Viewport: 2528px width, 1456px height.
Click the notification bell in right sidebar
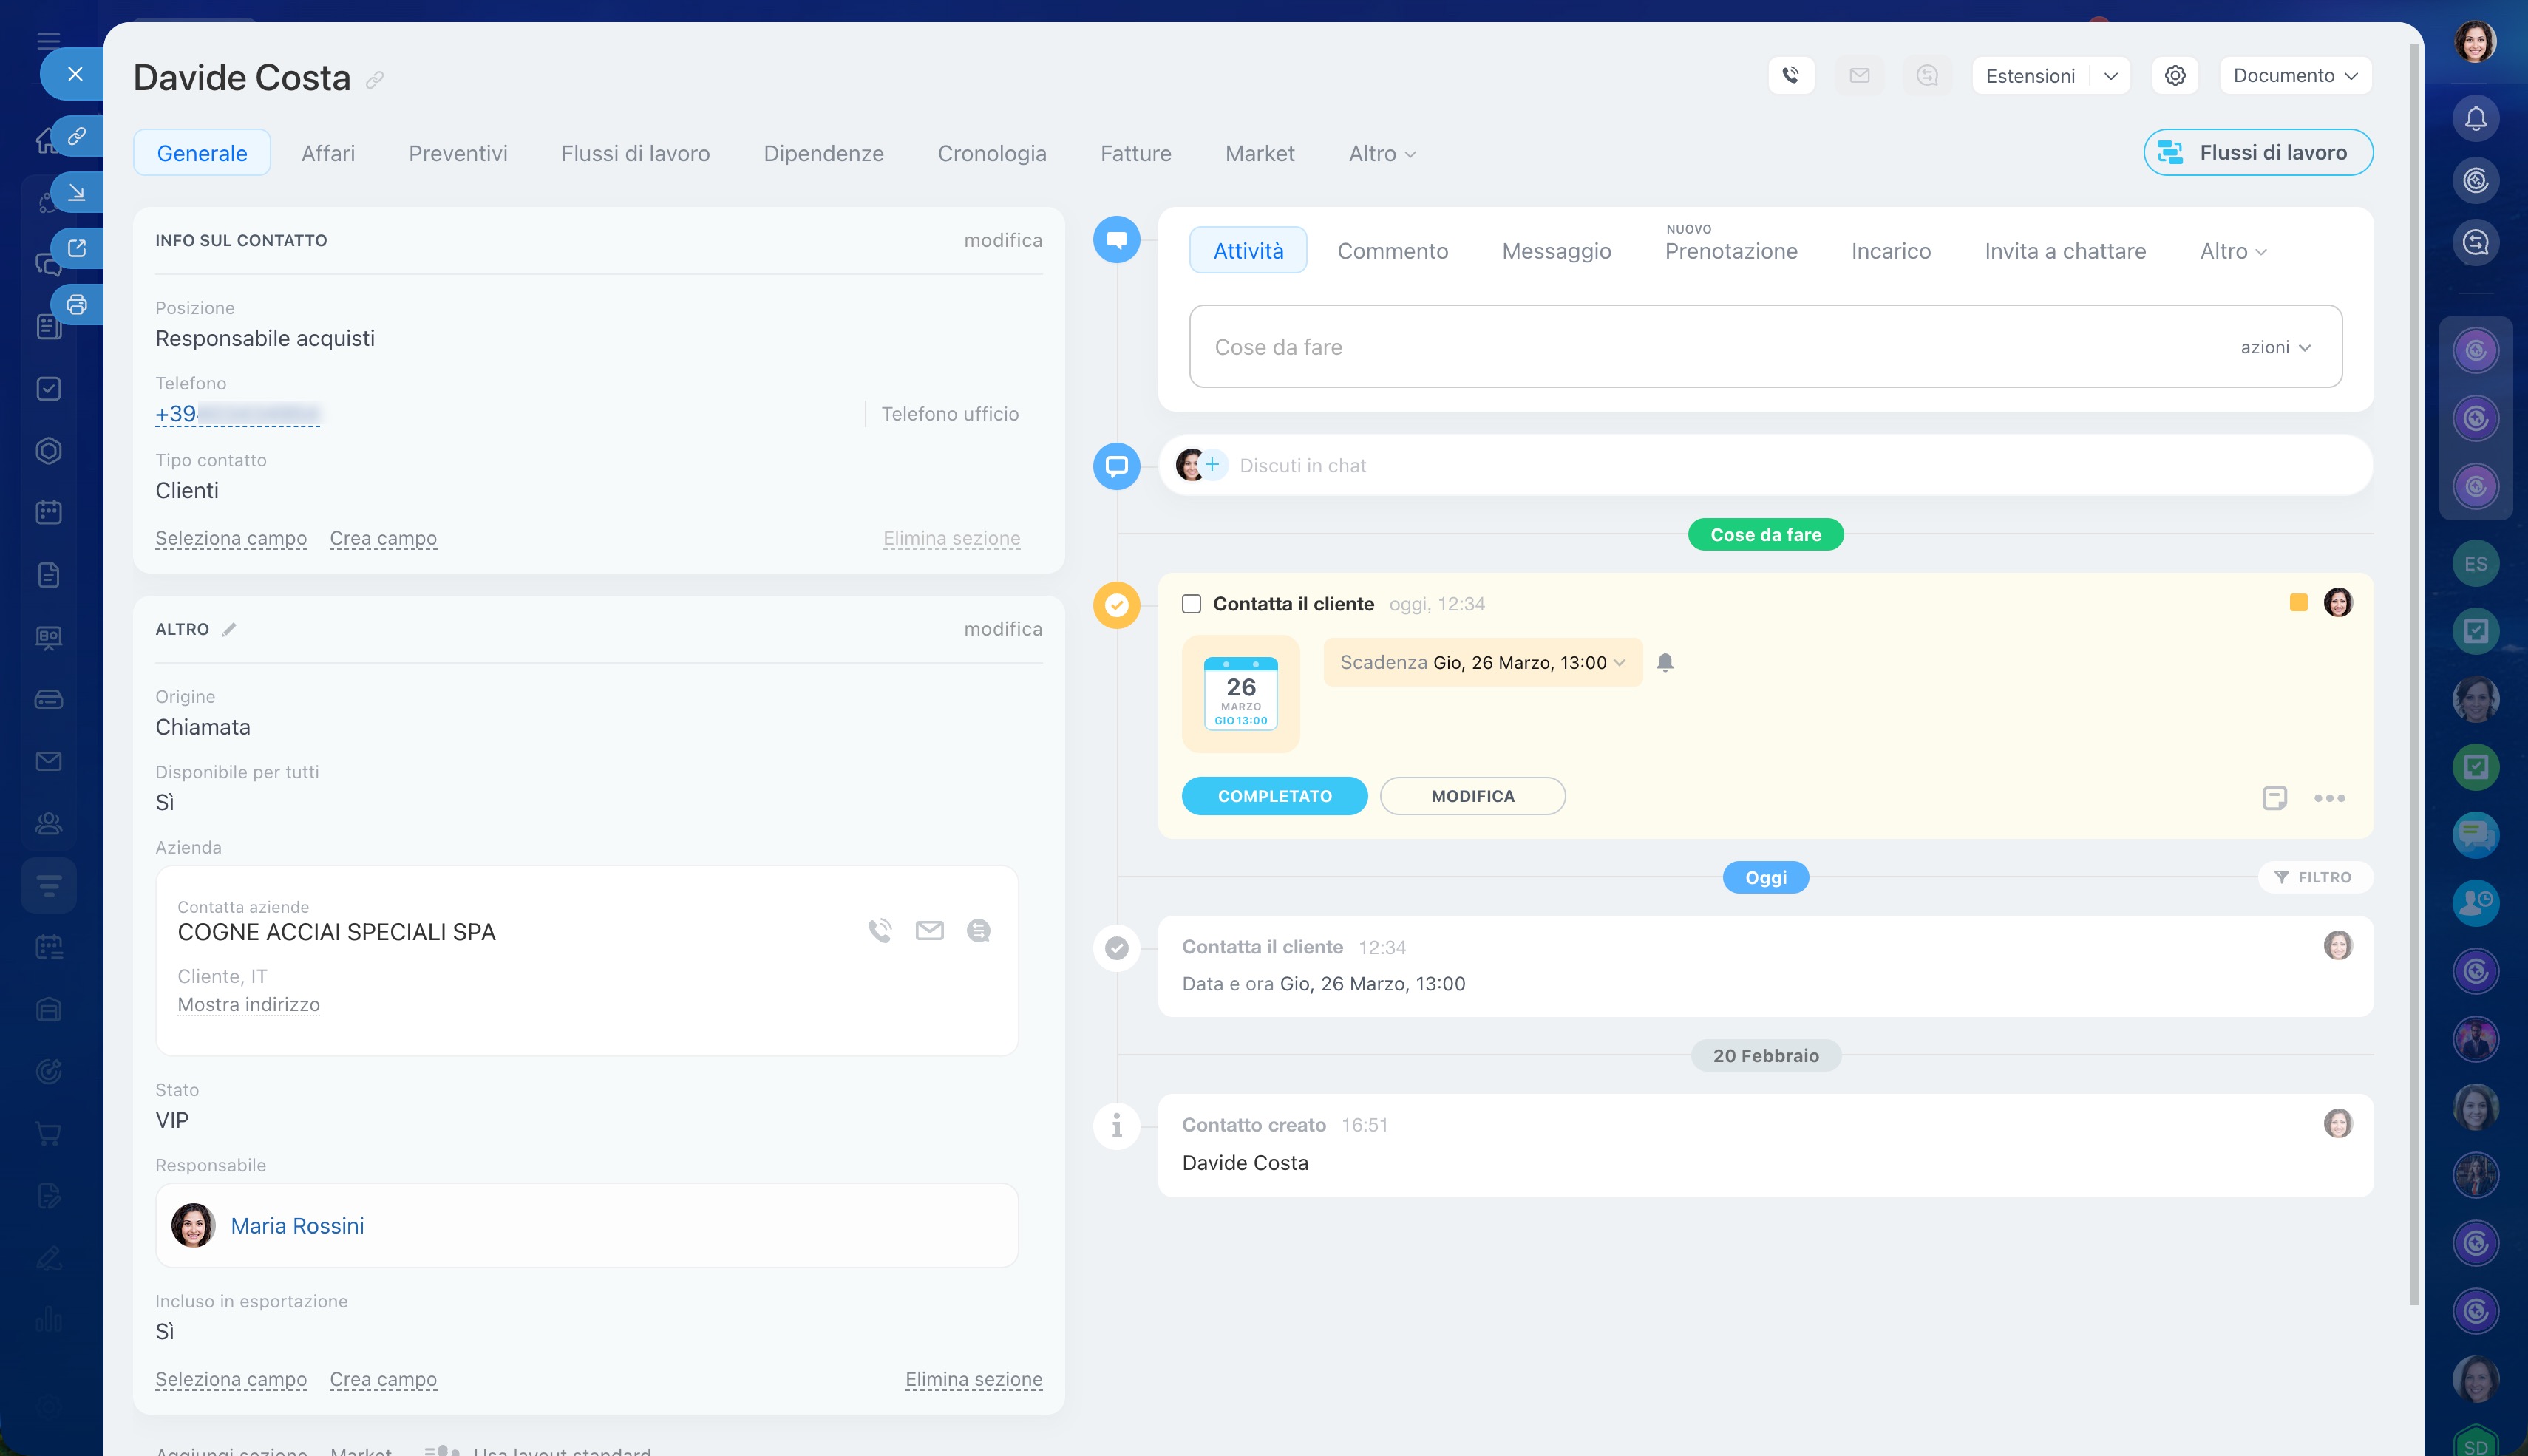tap(2475, 118)
